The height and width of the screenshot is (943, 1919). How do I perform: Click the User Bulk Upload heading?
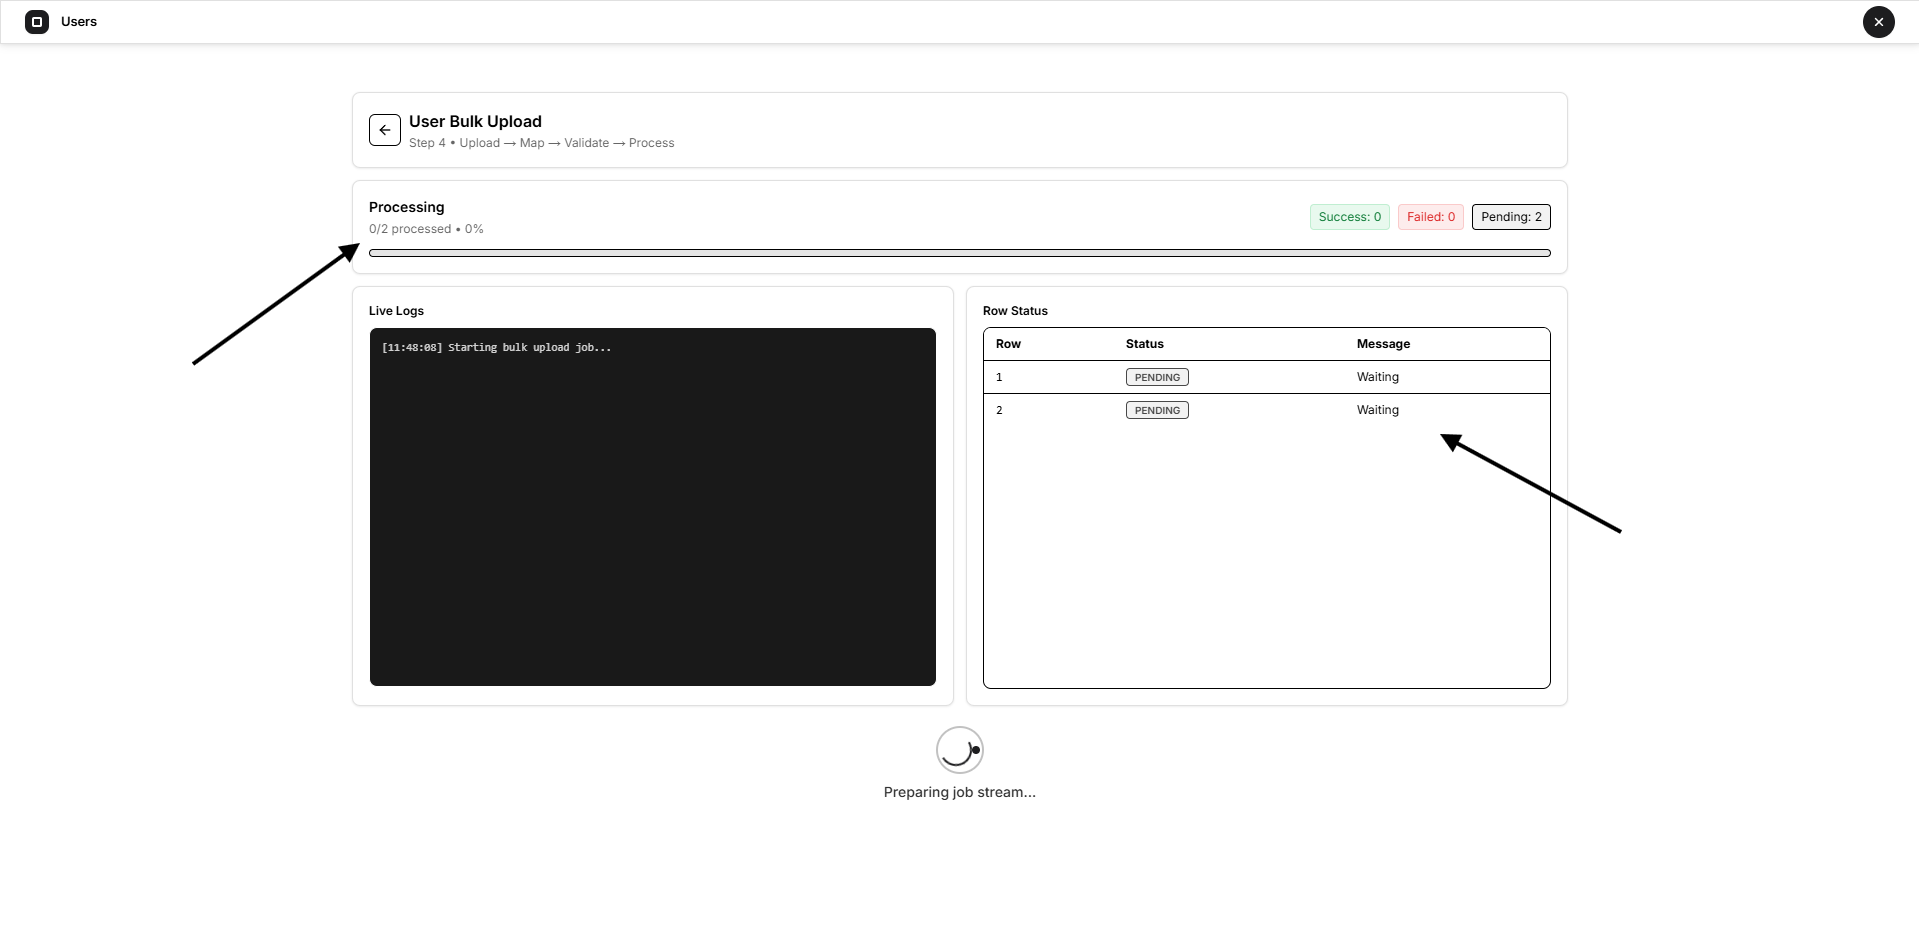coord(475,121)
